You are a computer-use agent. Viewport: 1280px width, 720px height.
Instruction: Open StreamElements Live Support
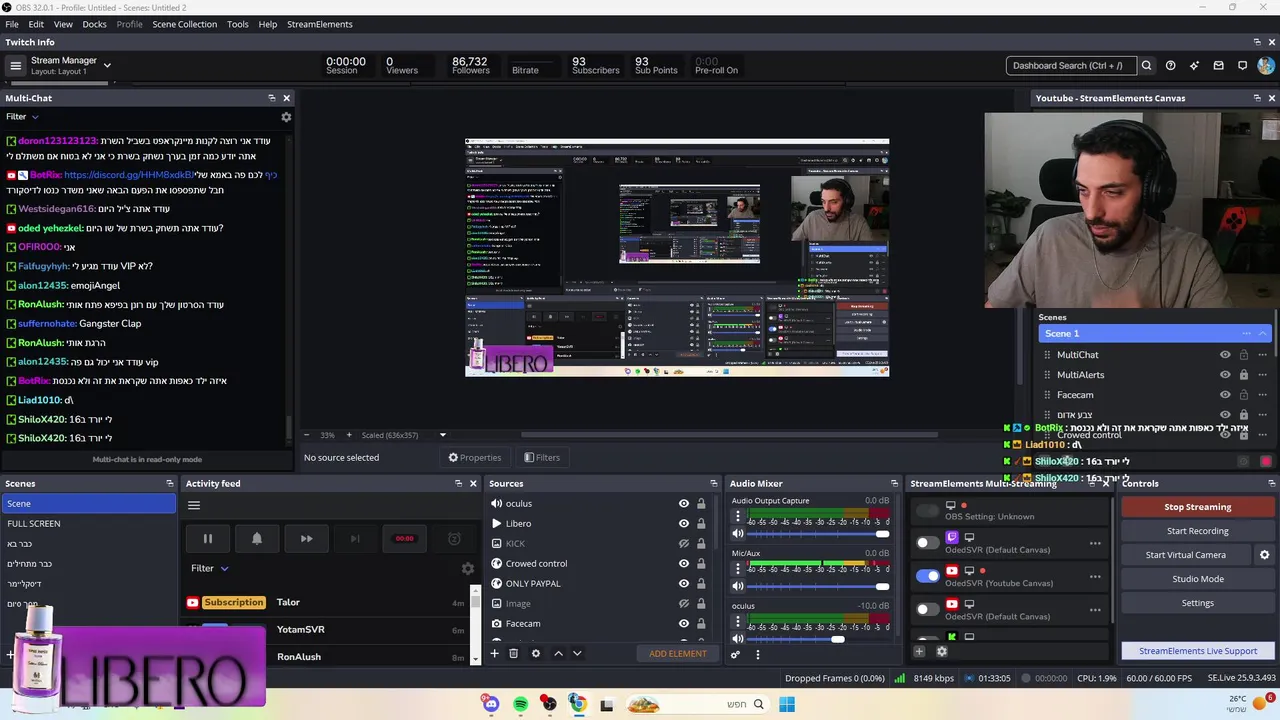coord(1197,651)
